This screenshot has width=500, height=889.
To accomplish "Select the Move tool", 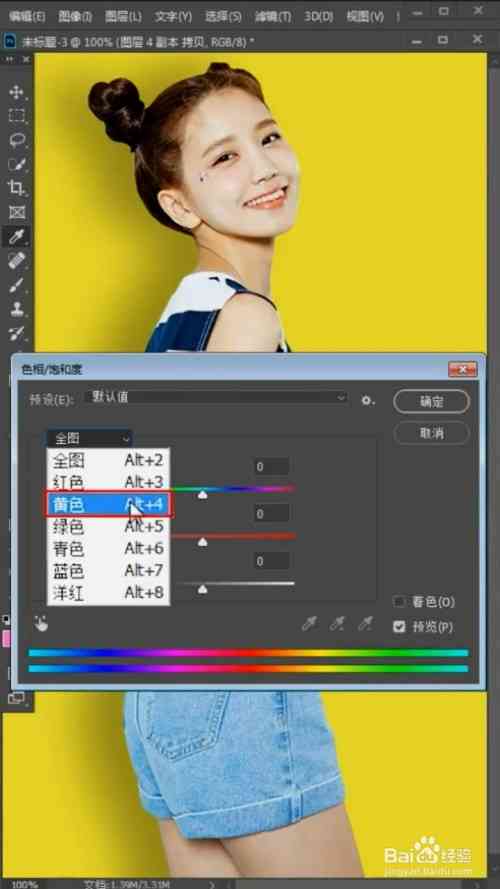I will [x=16, y=92].
